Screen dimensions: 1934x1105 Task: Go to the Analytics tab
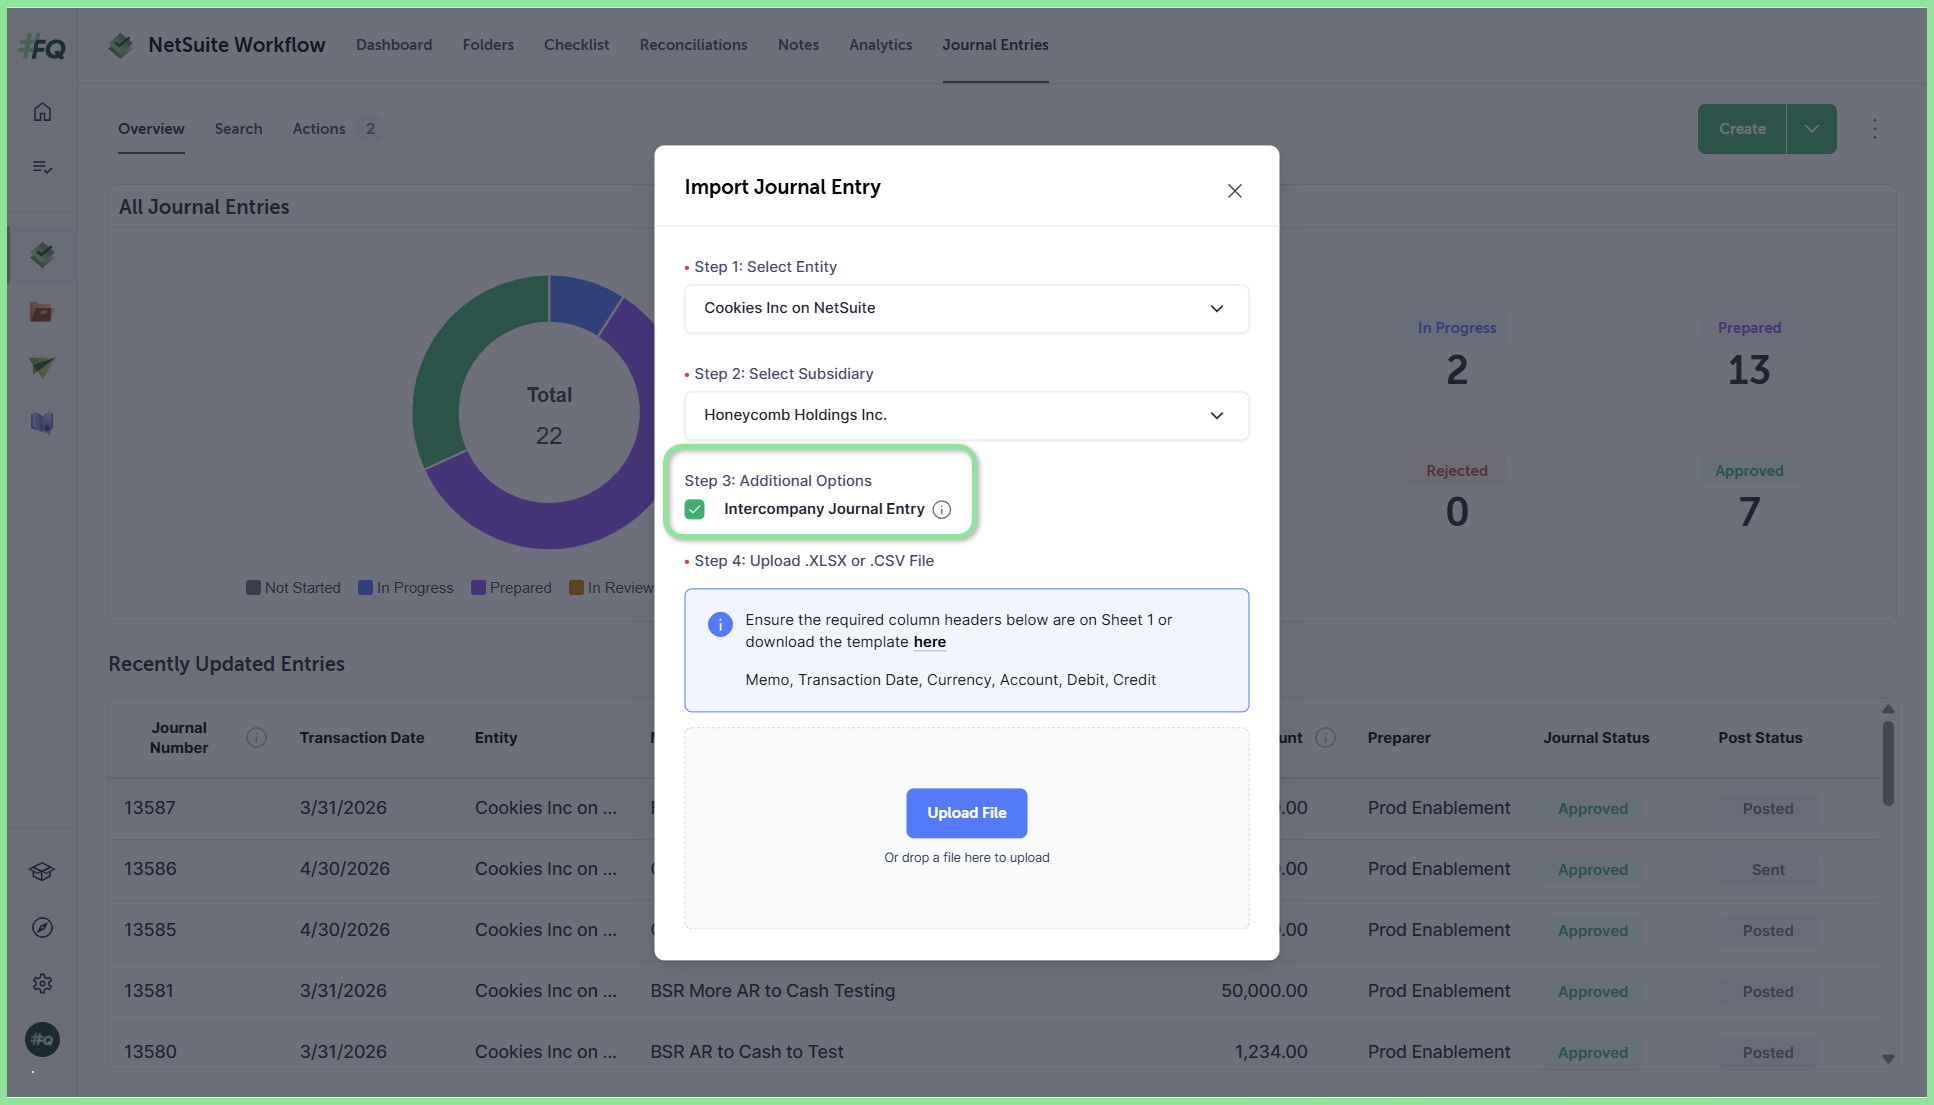pos(880,45)
